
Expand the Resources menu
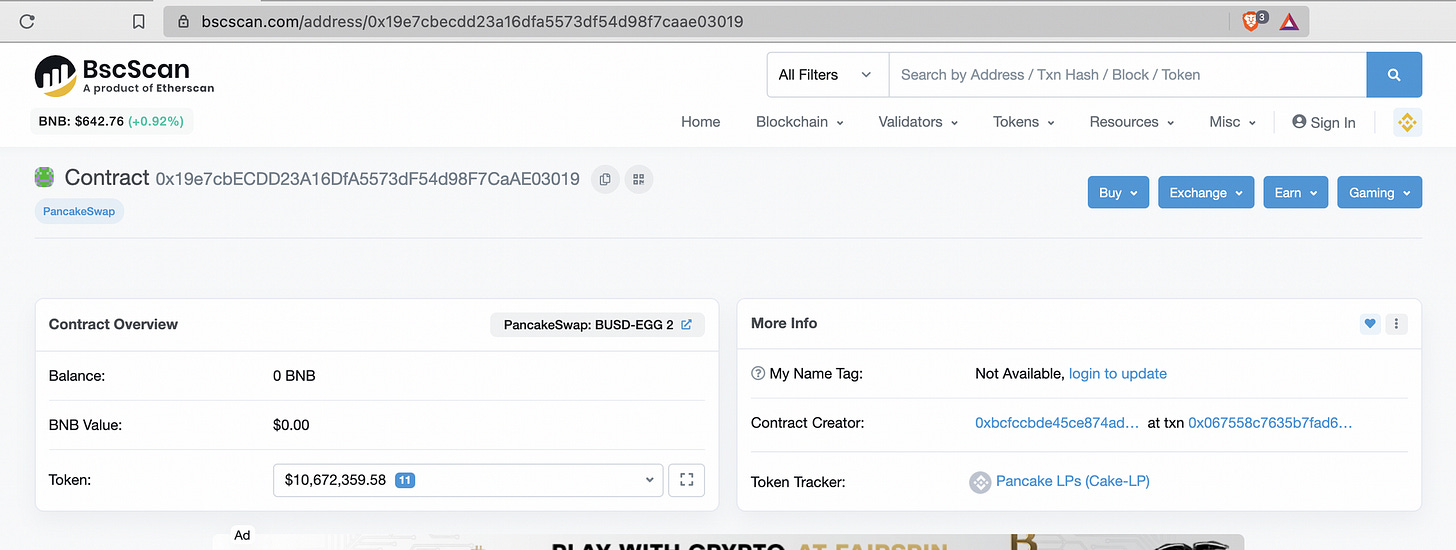[1132, 122]
